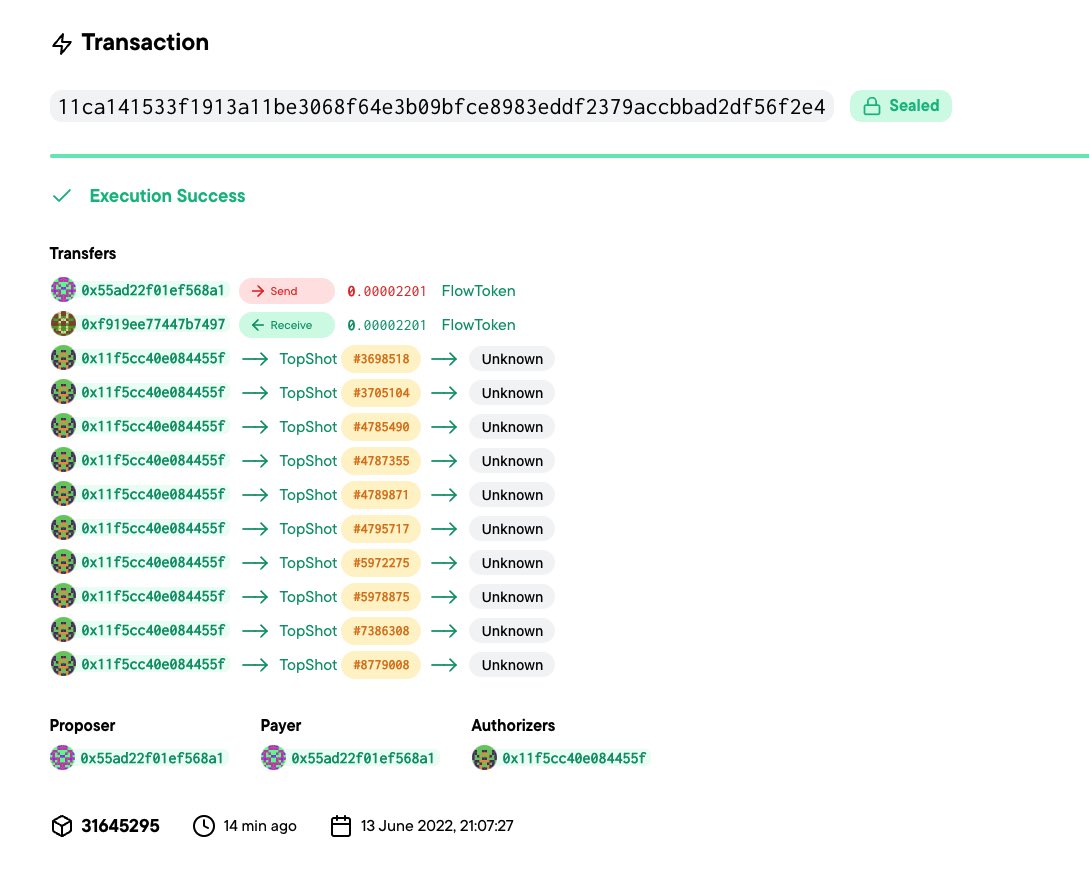Select NFT badge #4789871
Screen dimensions: 1089x871
(x=381, y=495)
